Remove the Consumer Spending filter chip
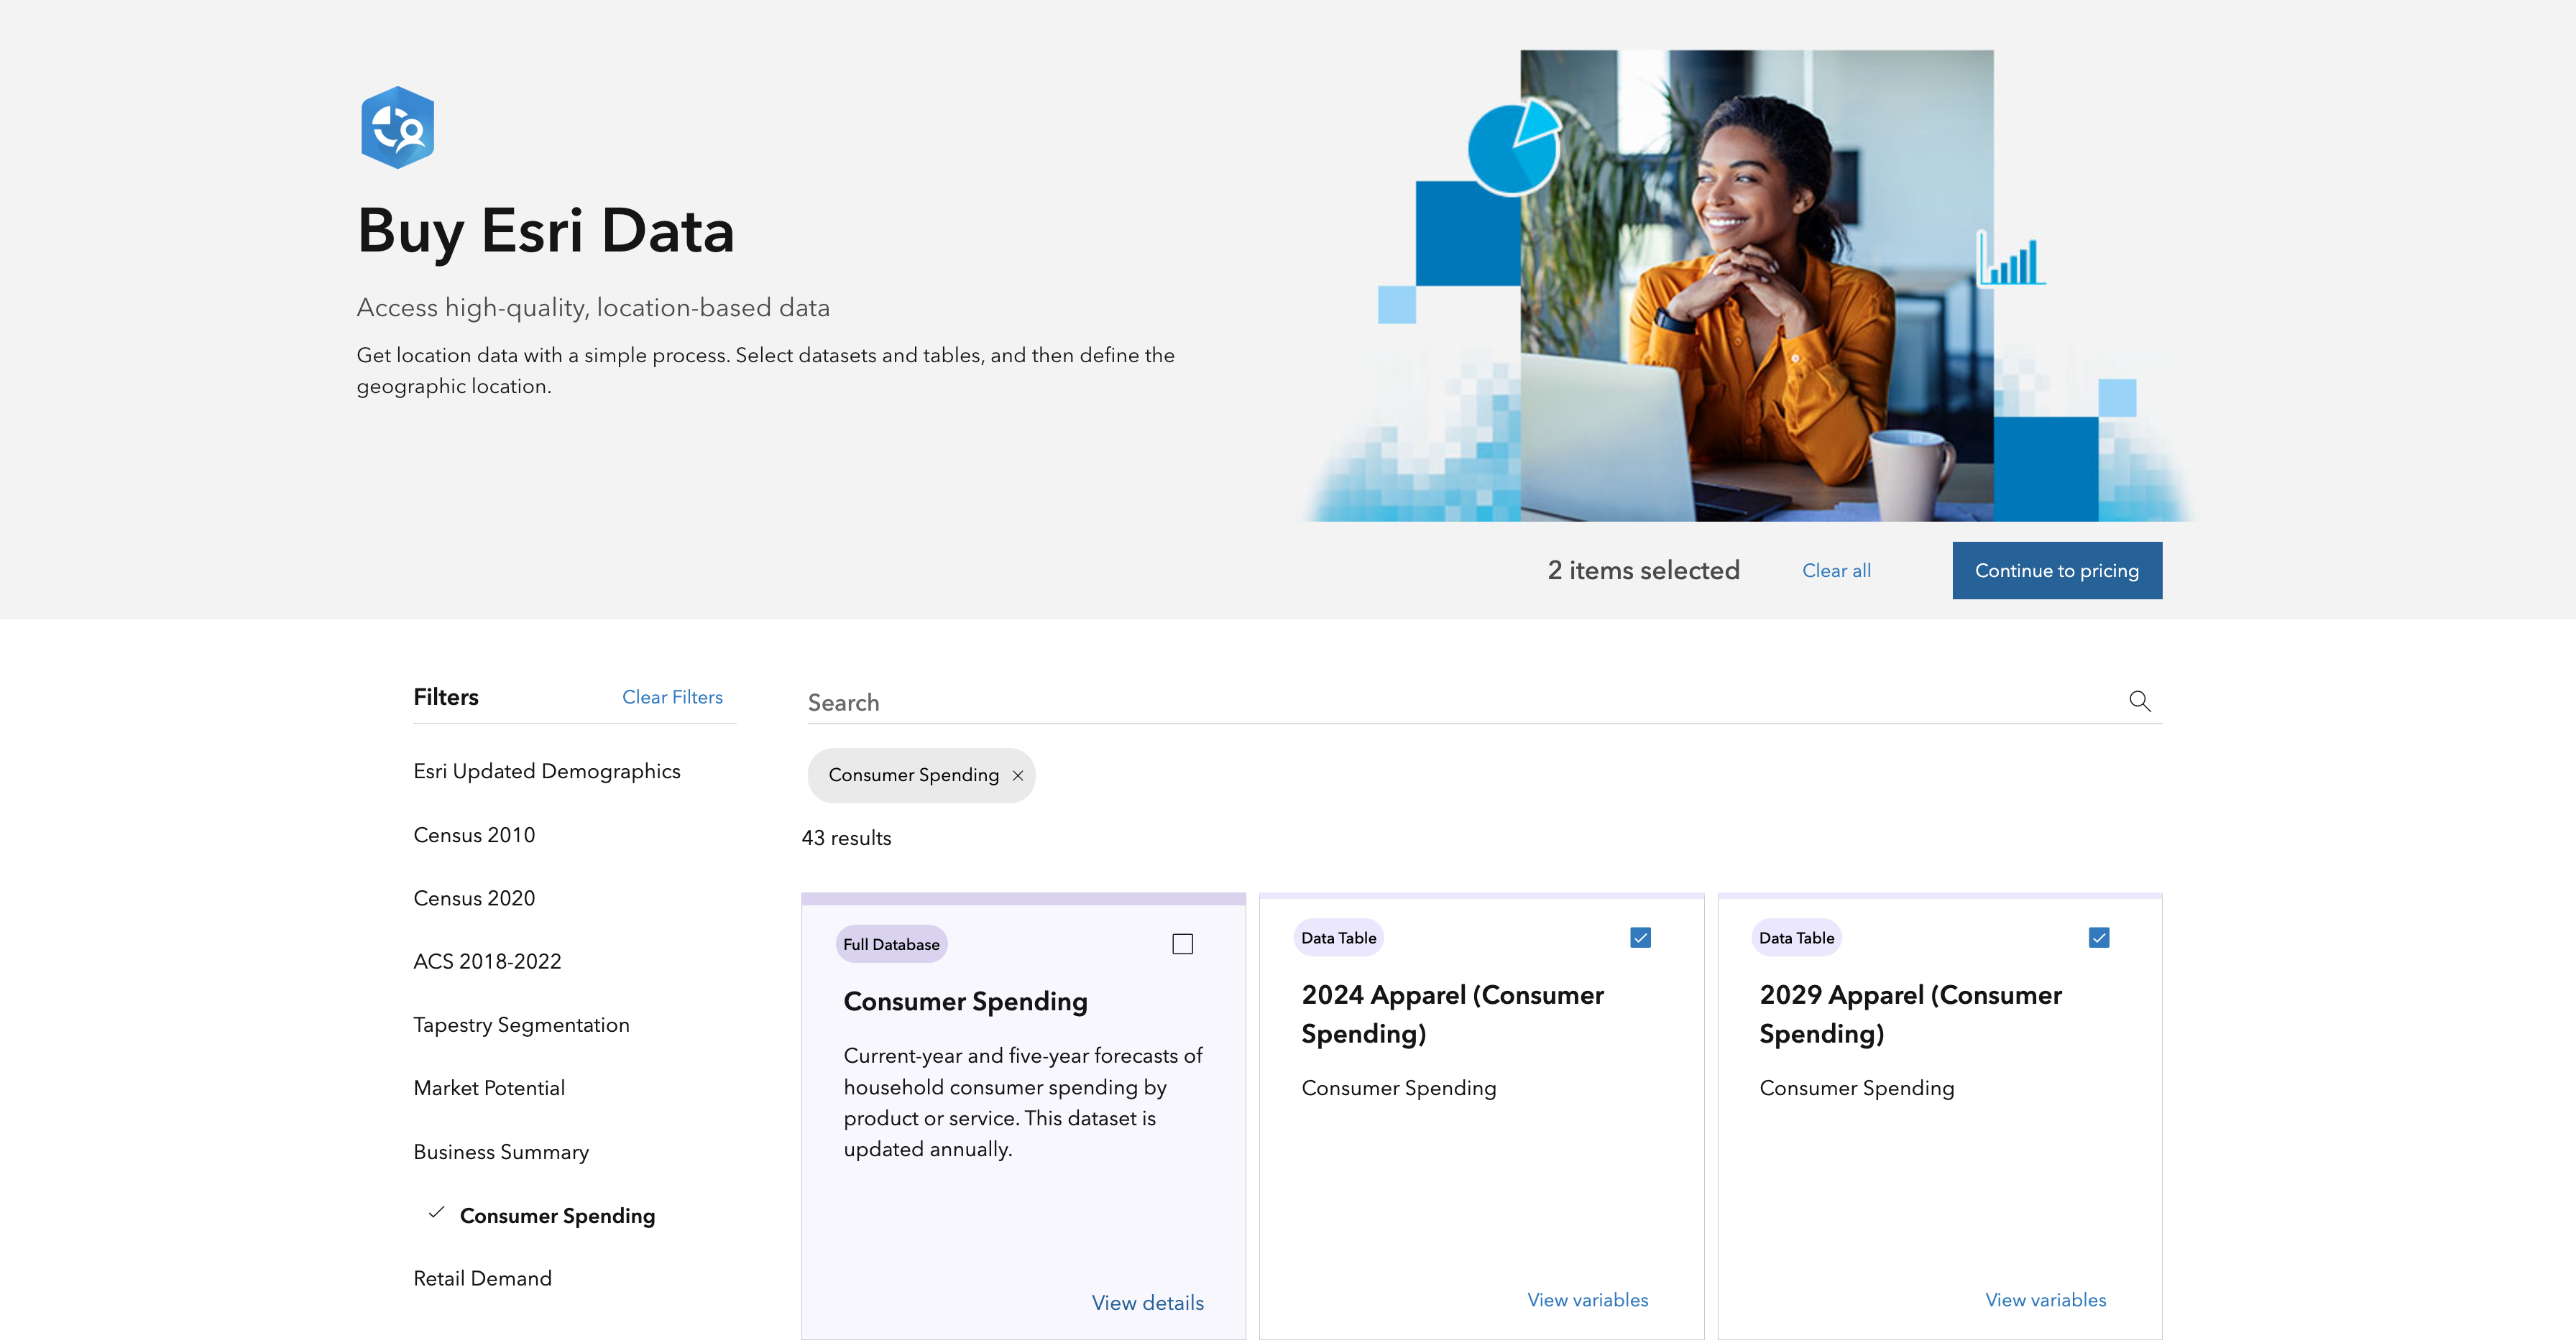The height and width of the screenshot is (1343, 2576). [x=1018, y=775]
